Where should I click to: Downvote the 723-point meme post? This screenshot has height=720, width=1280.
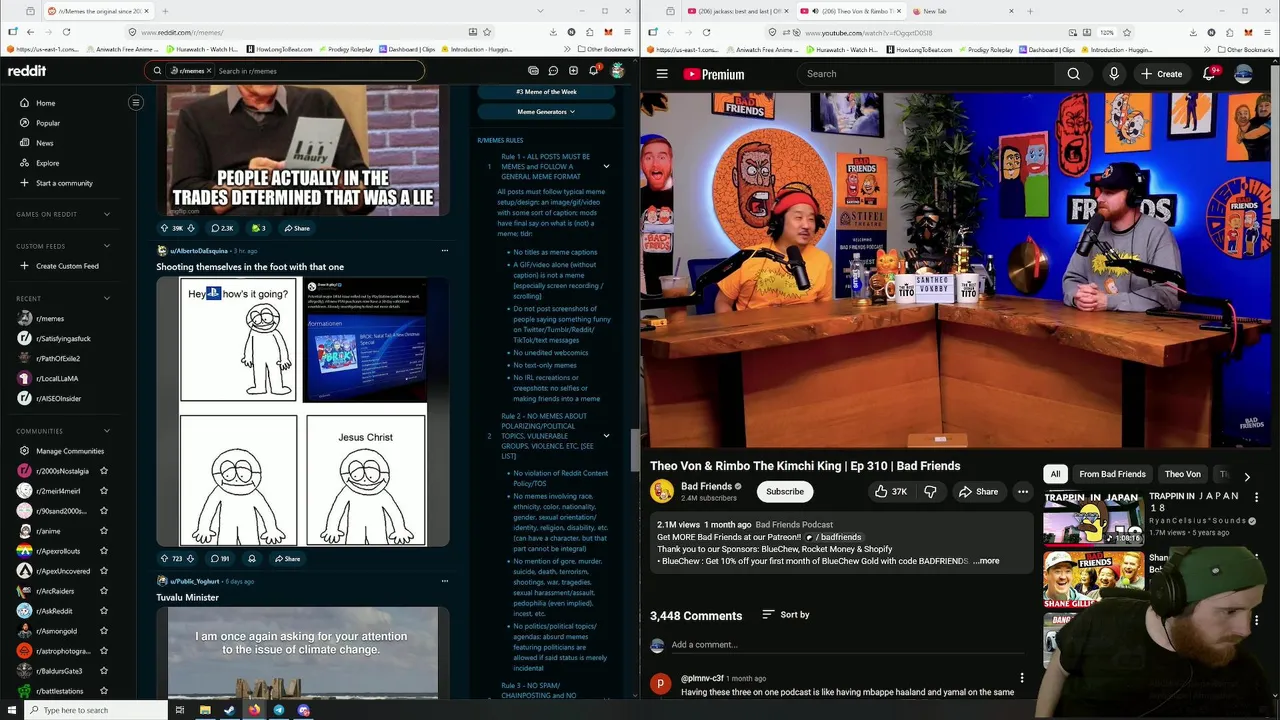click(190, 559)
